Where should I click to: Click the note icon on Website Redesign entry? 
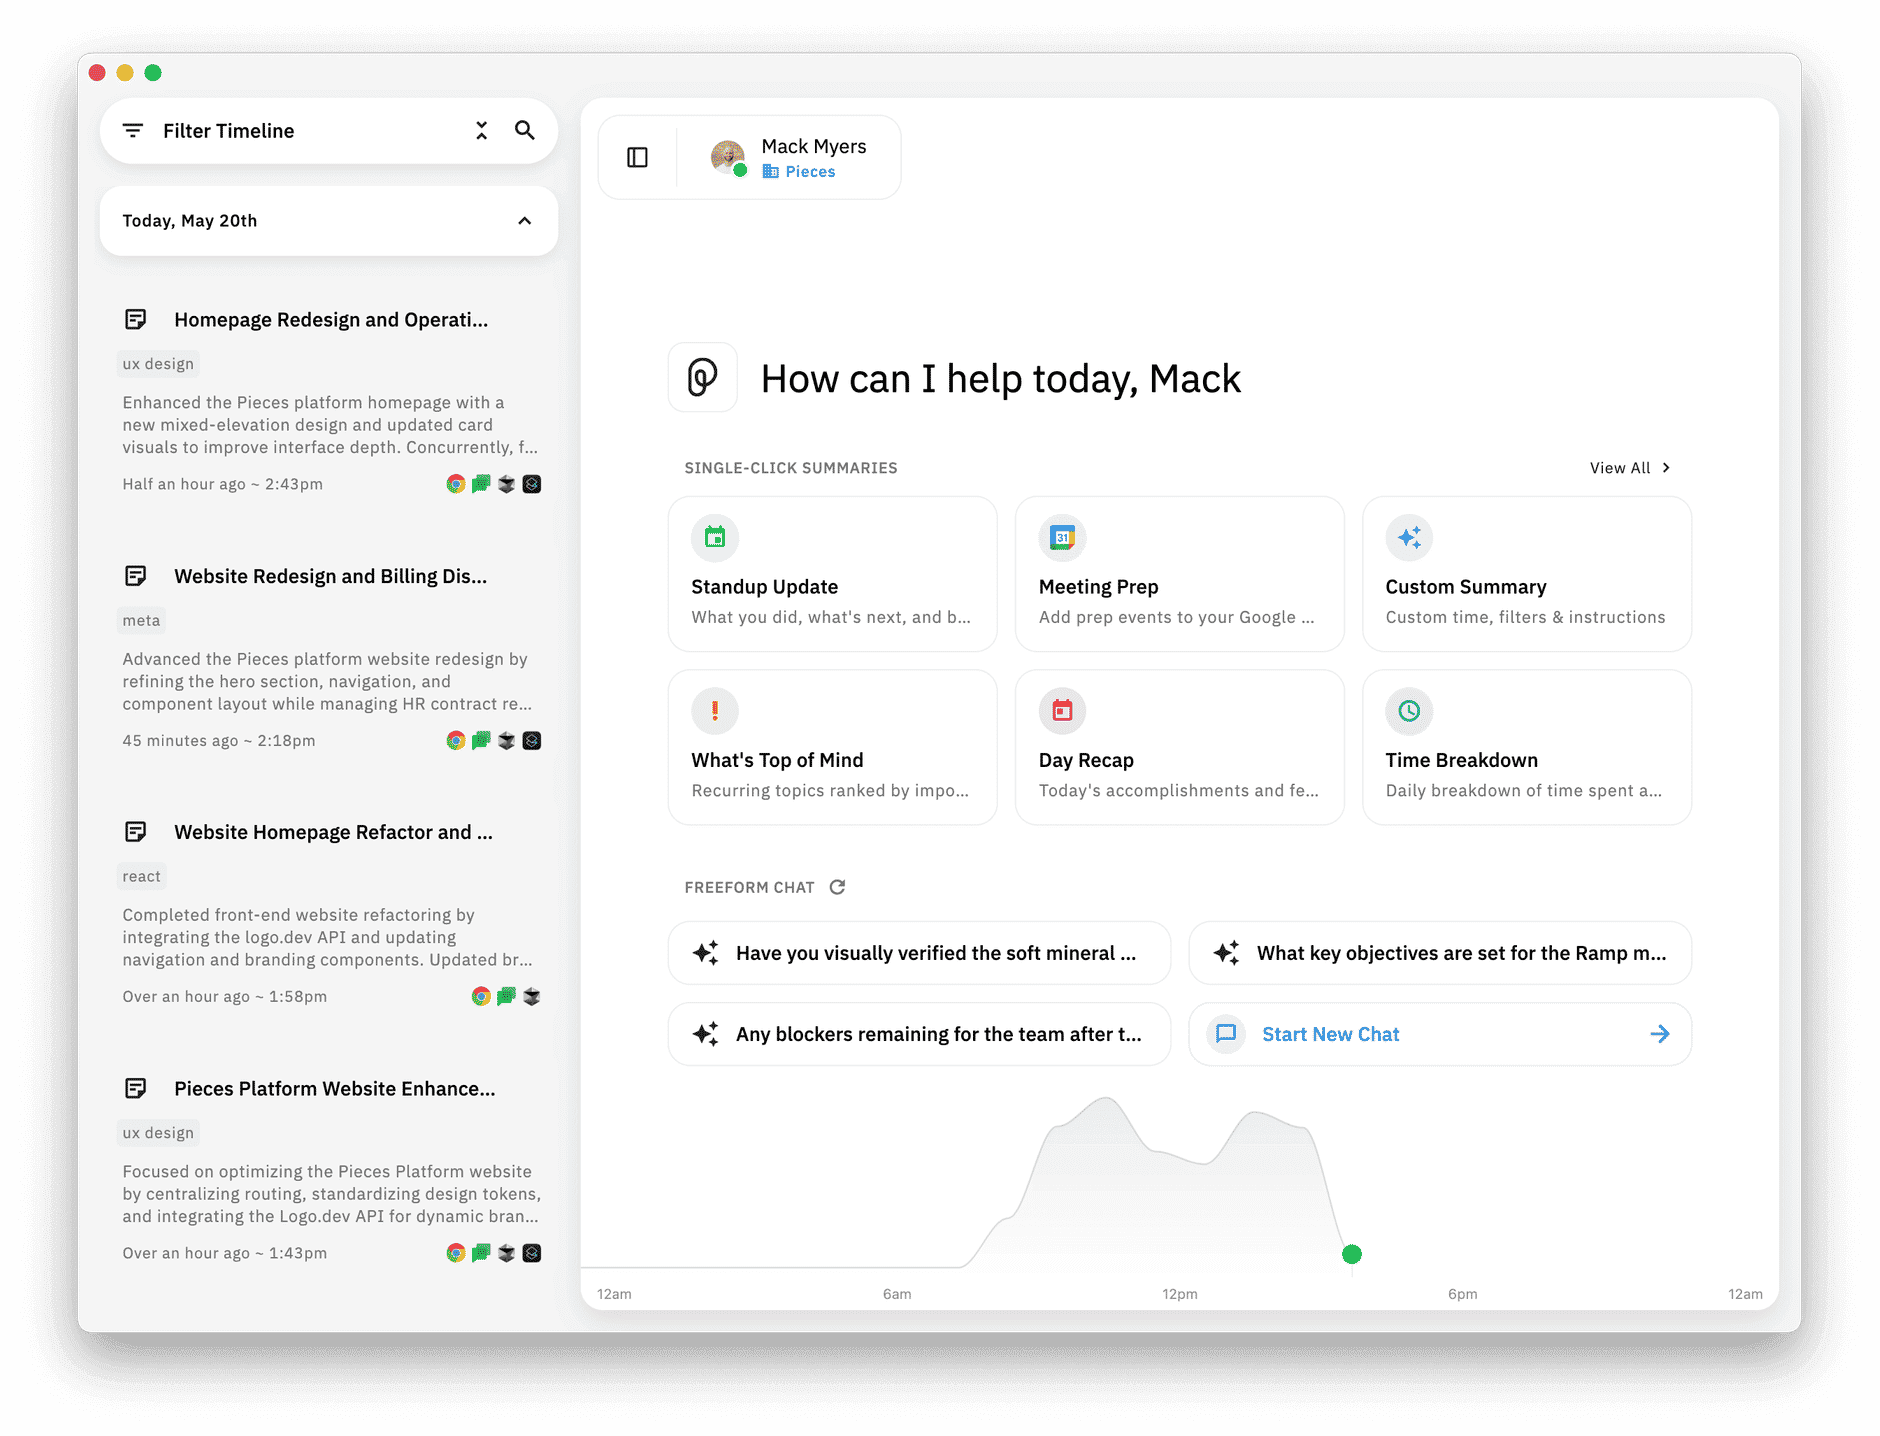(136, 576)
